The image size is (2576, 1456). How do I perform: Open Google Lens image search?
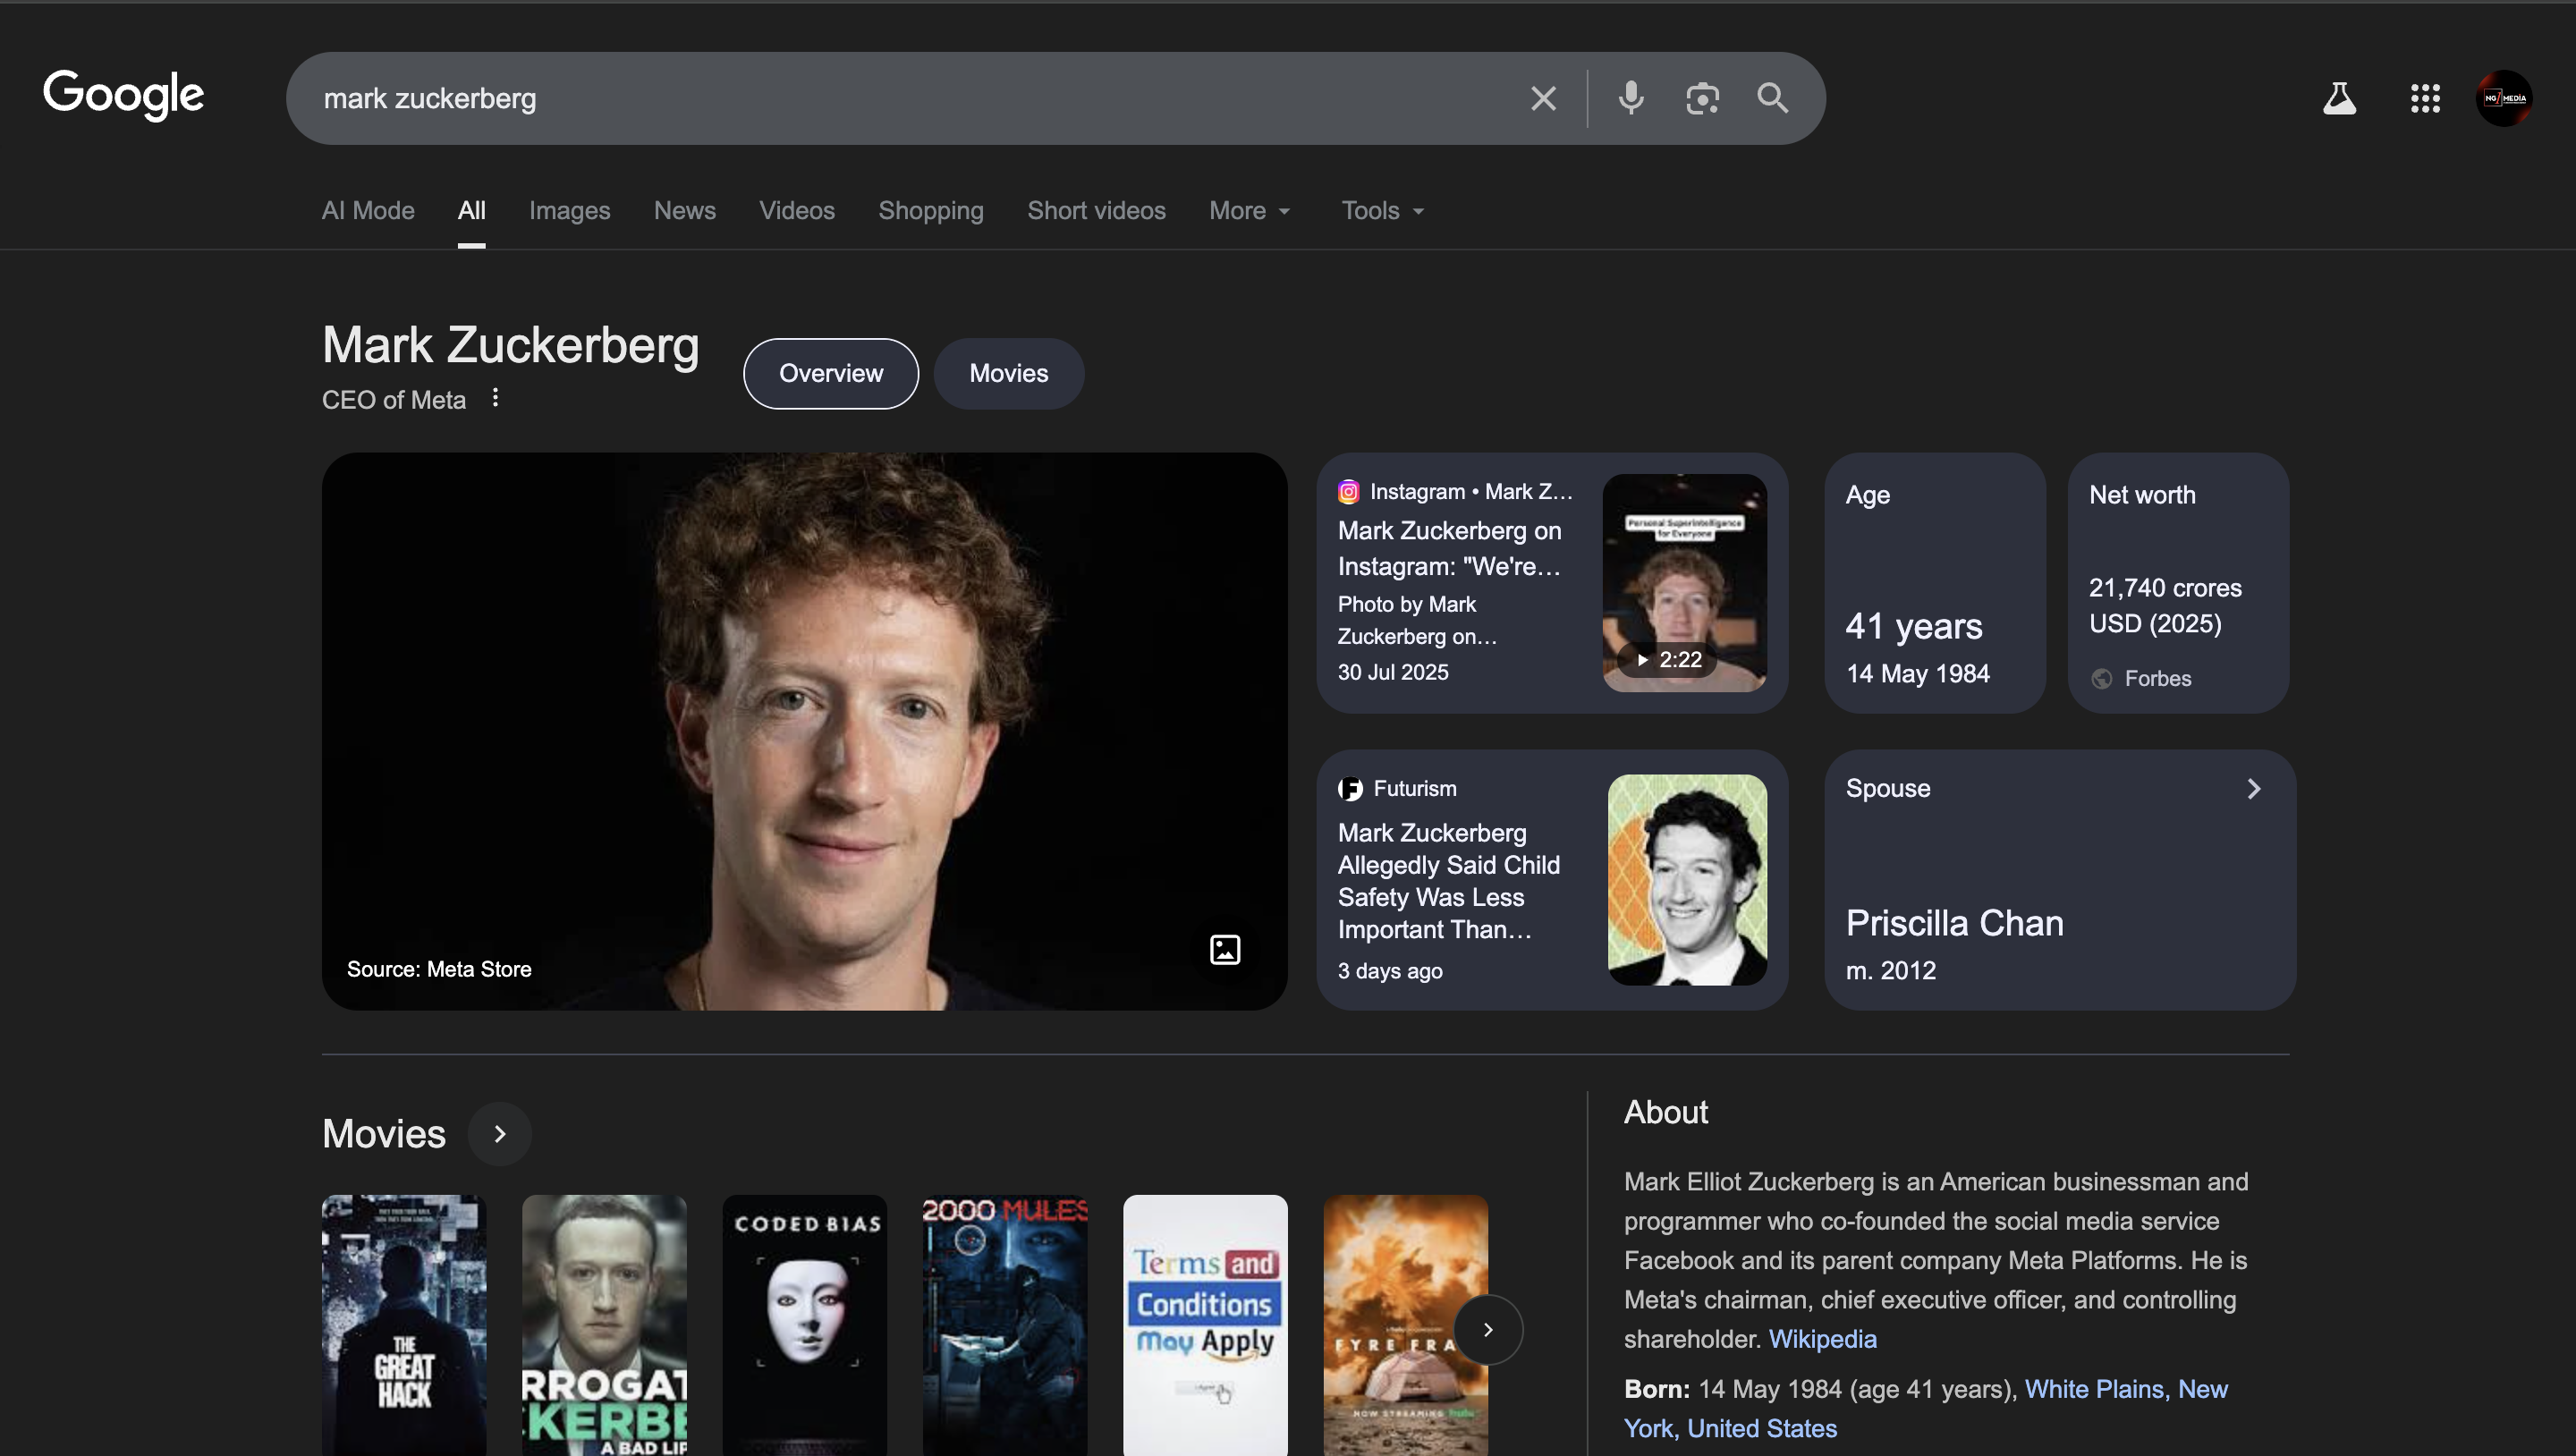coord(1702,97)
